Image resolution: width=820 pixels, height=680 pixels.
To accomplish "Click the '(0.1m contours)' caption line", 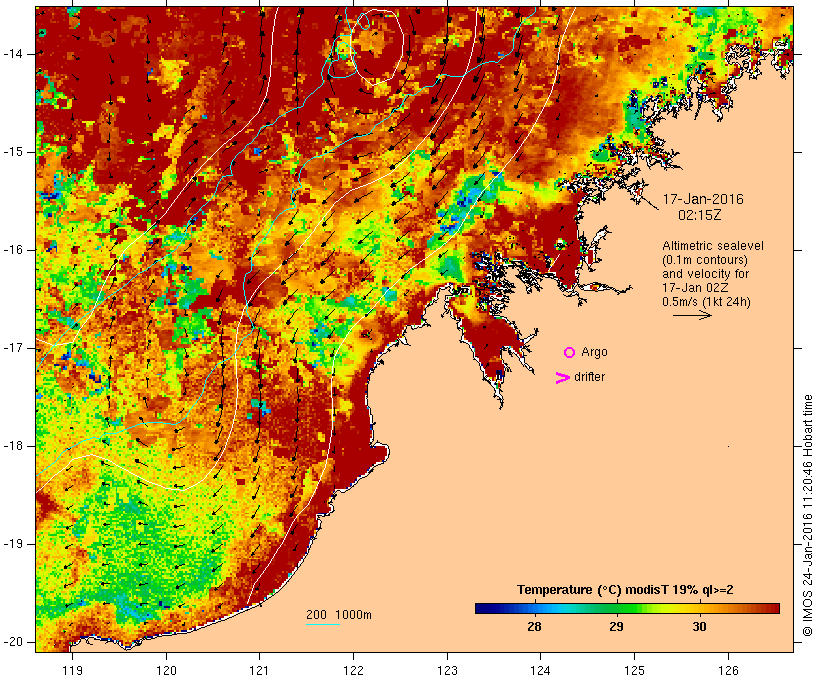I will point(705,260).
